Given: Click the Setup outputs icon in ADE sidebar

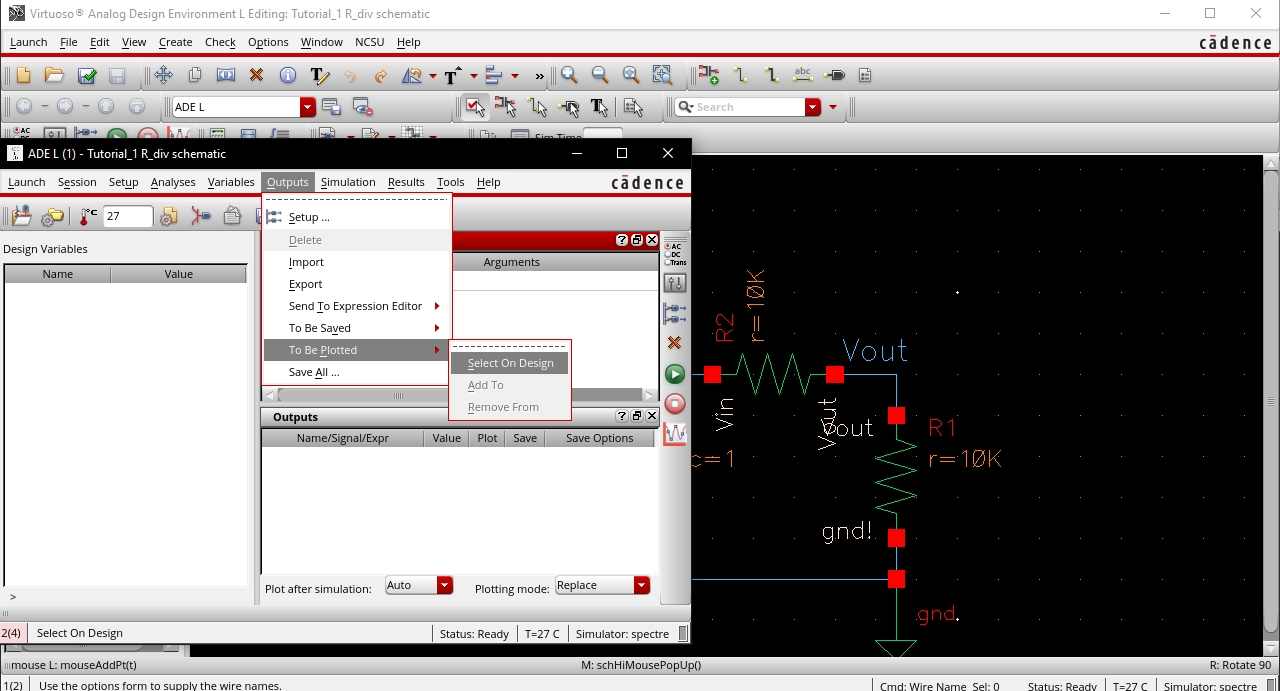Looking at the screenshot, I should coord(675,313).
